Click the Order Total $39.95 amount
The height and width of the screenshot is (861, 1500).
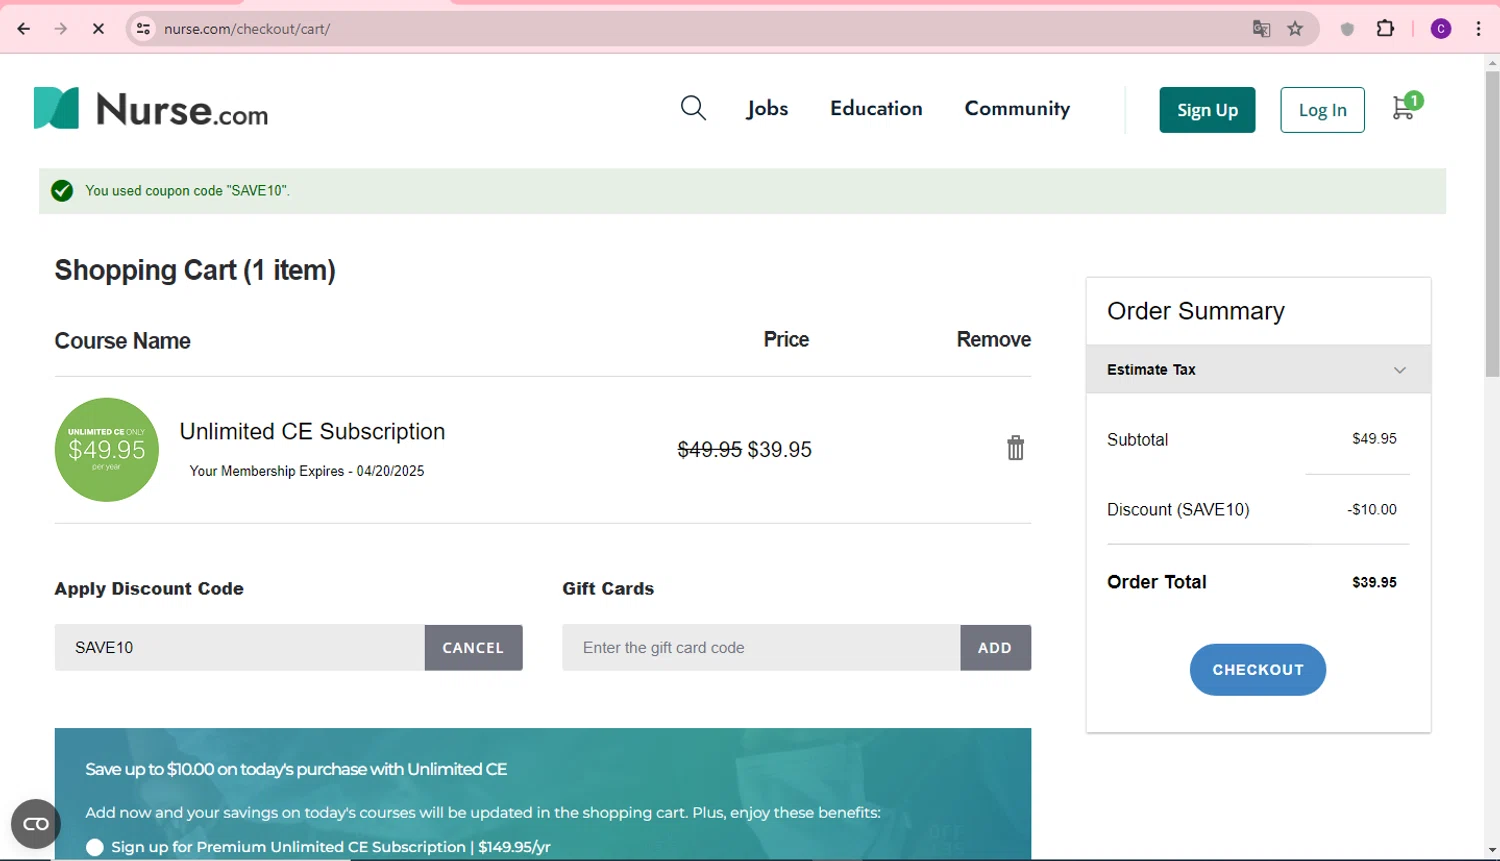coord(1374,582)
